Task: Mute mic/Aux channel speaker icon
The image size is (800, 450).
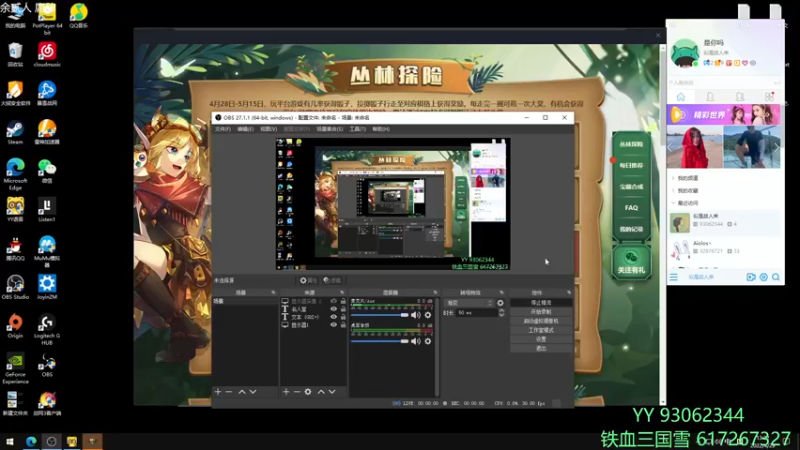Action: [x=416, y=315]
